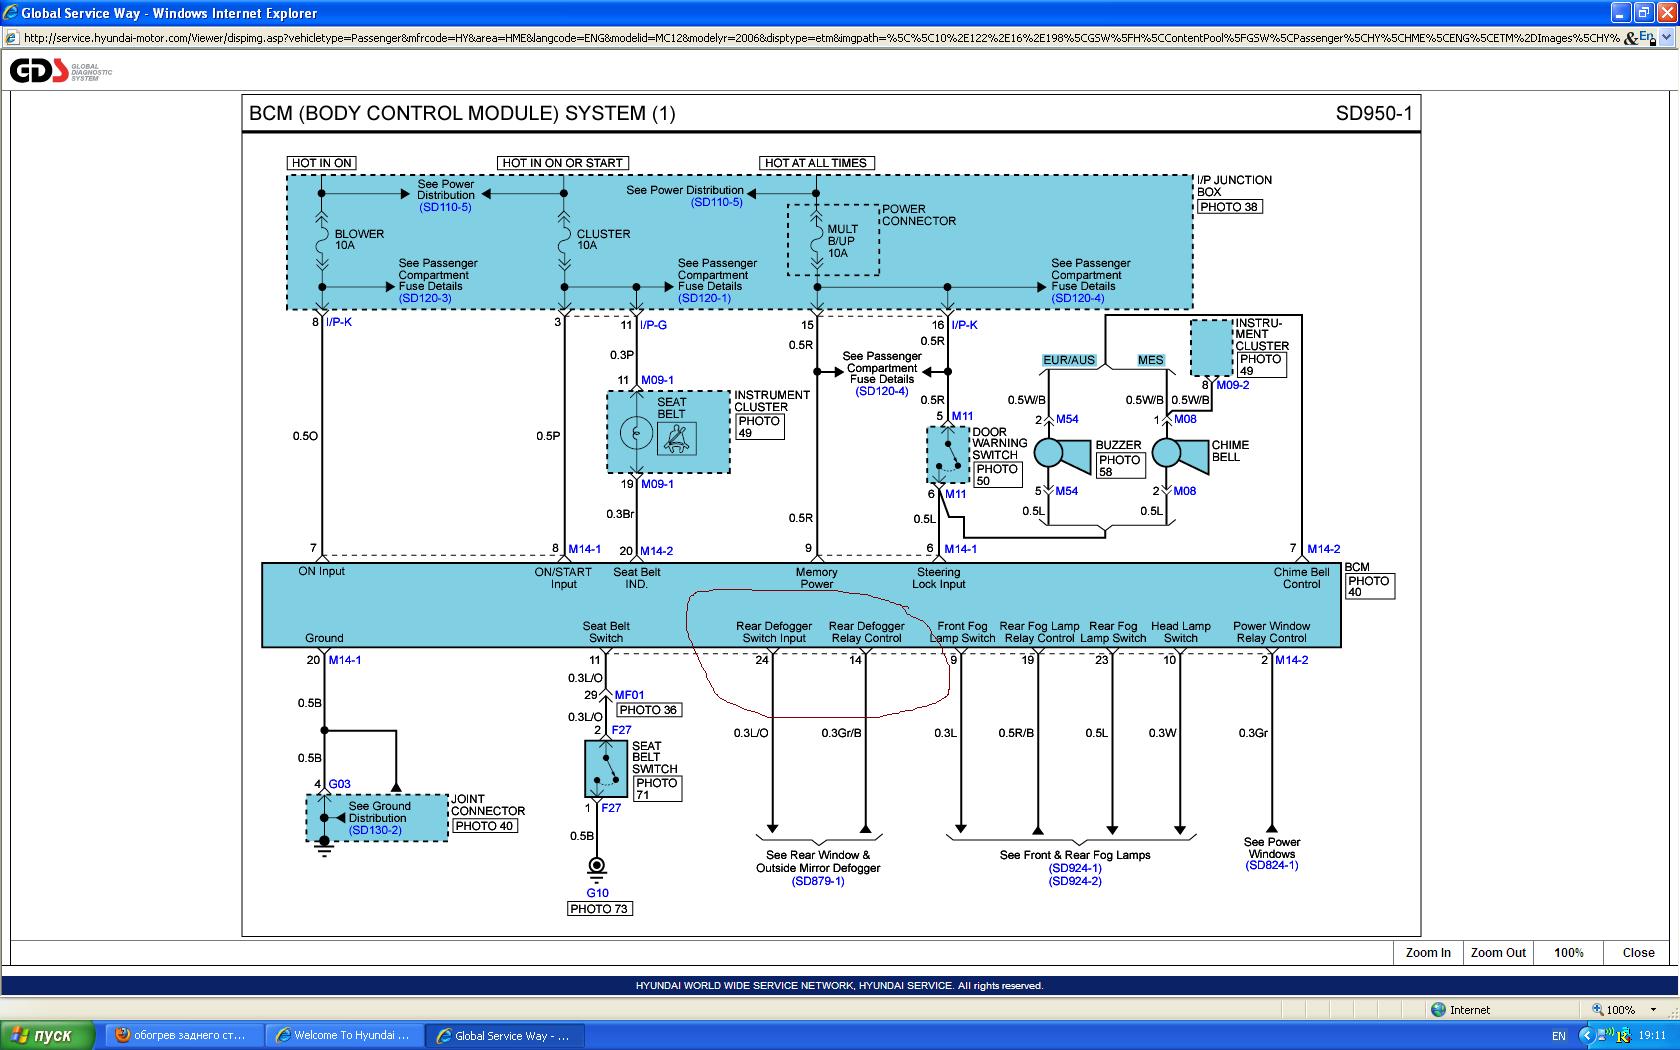The height and width of the screenshot is (1050, 1680).
Task: Click PHOTO 36 next to connector MF01
Action: 648,710
